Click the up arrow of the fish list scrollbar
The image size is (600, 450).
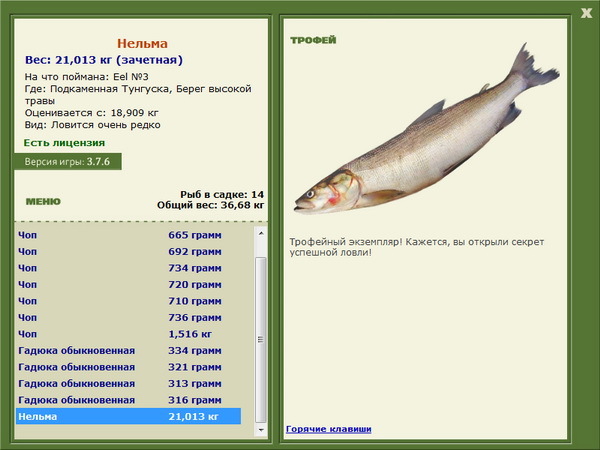pyautogui.click(x=261, y=233)
